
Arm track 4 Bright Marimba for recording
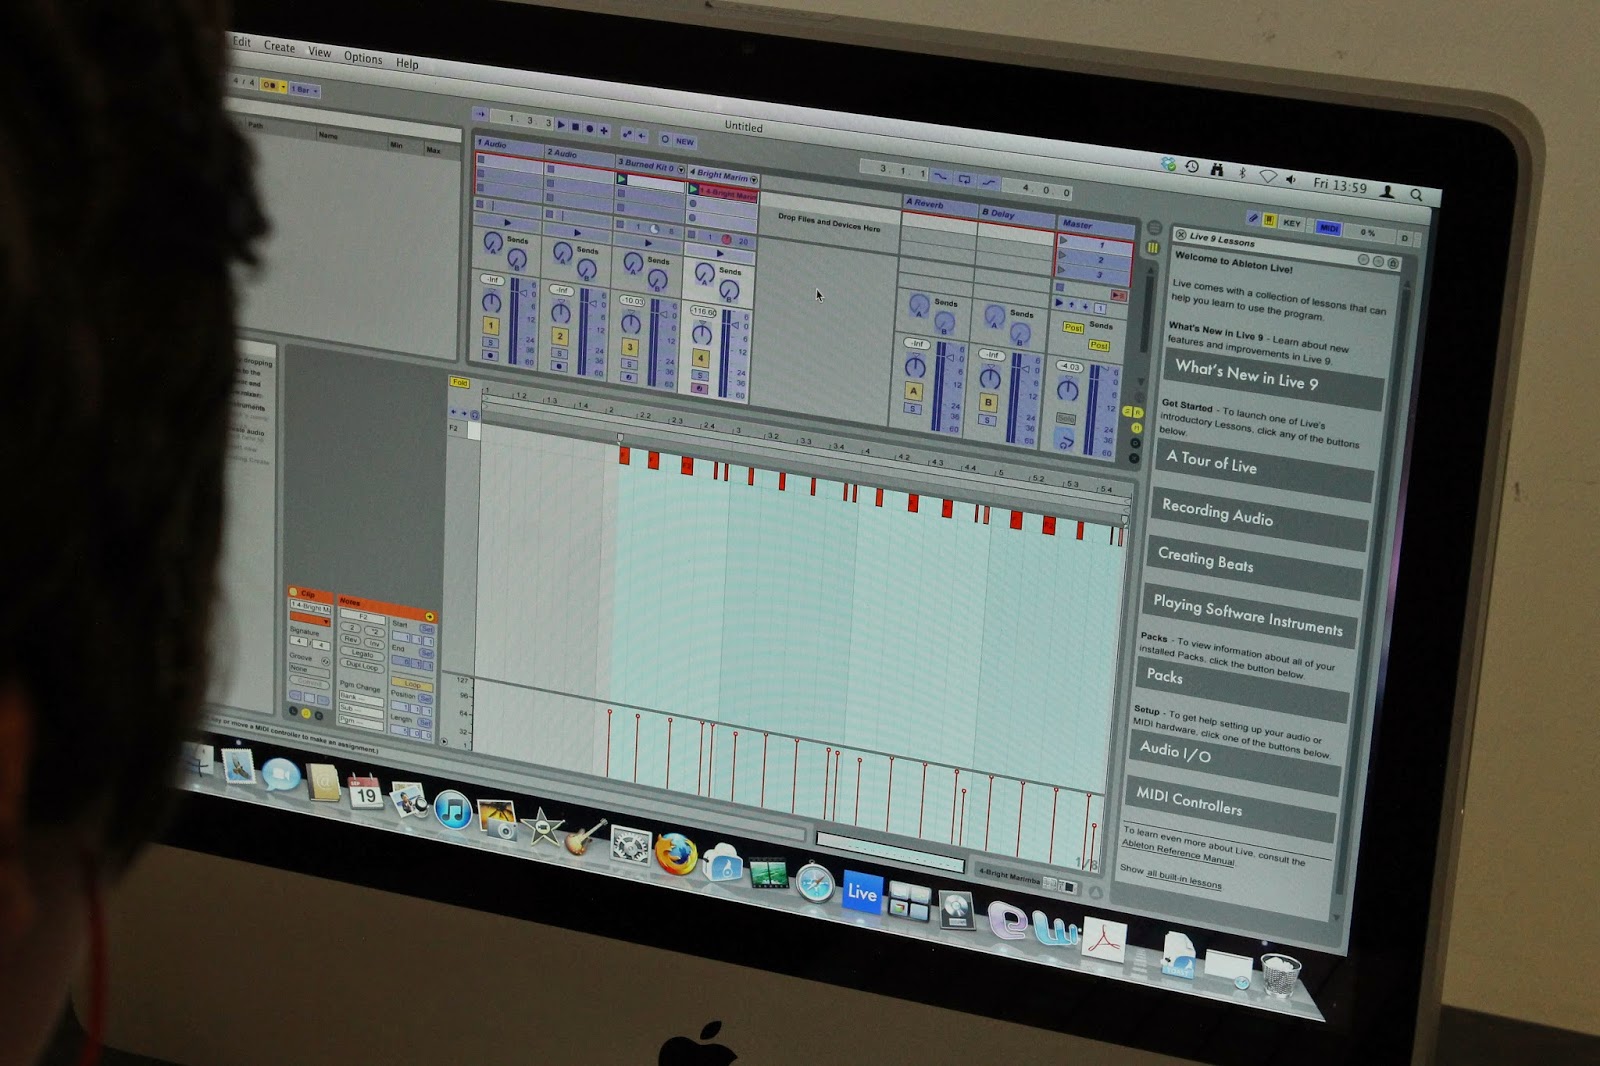[x=699, y=388]
